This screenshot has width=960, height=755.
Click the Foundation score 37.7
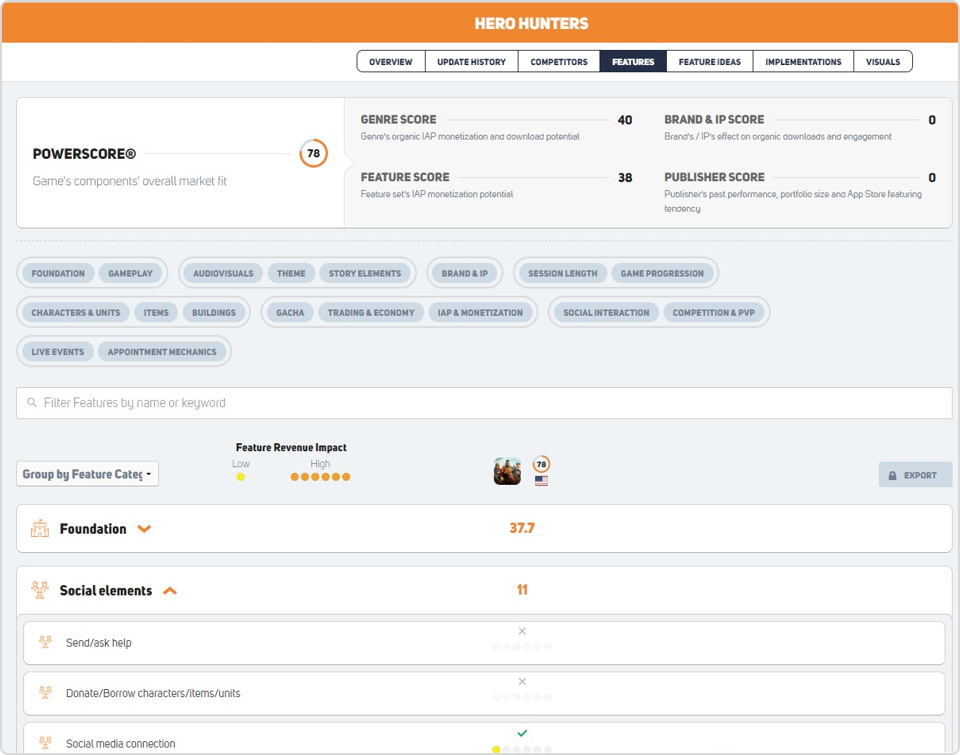pyautogui.click(x=522, y=528)
